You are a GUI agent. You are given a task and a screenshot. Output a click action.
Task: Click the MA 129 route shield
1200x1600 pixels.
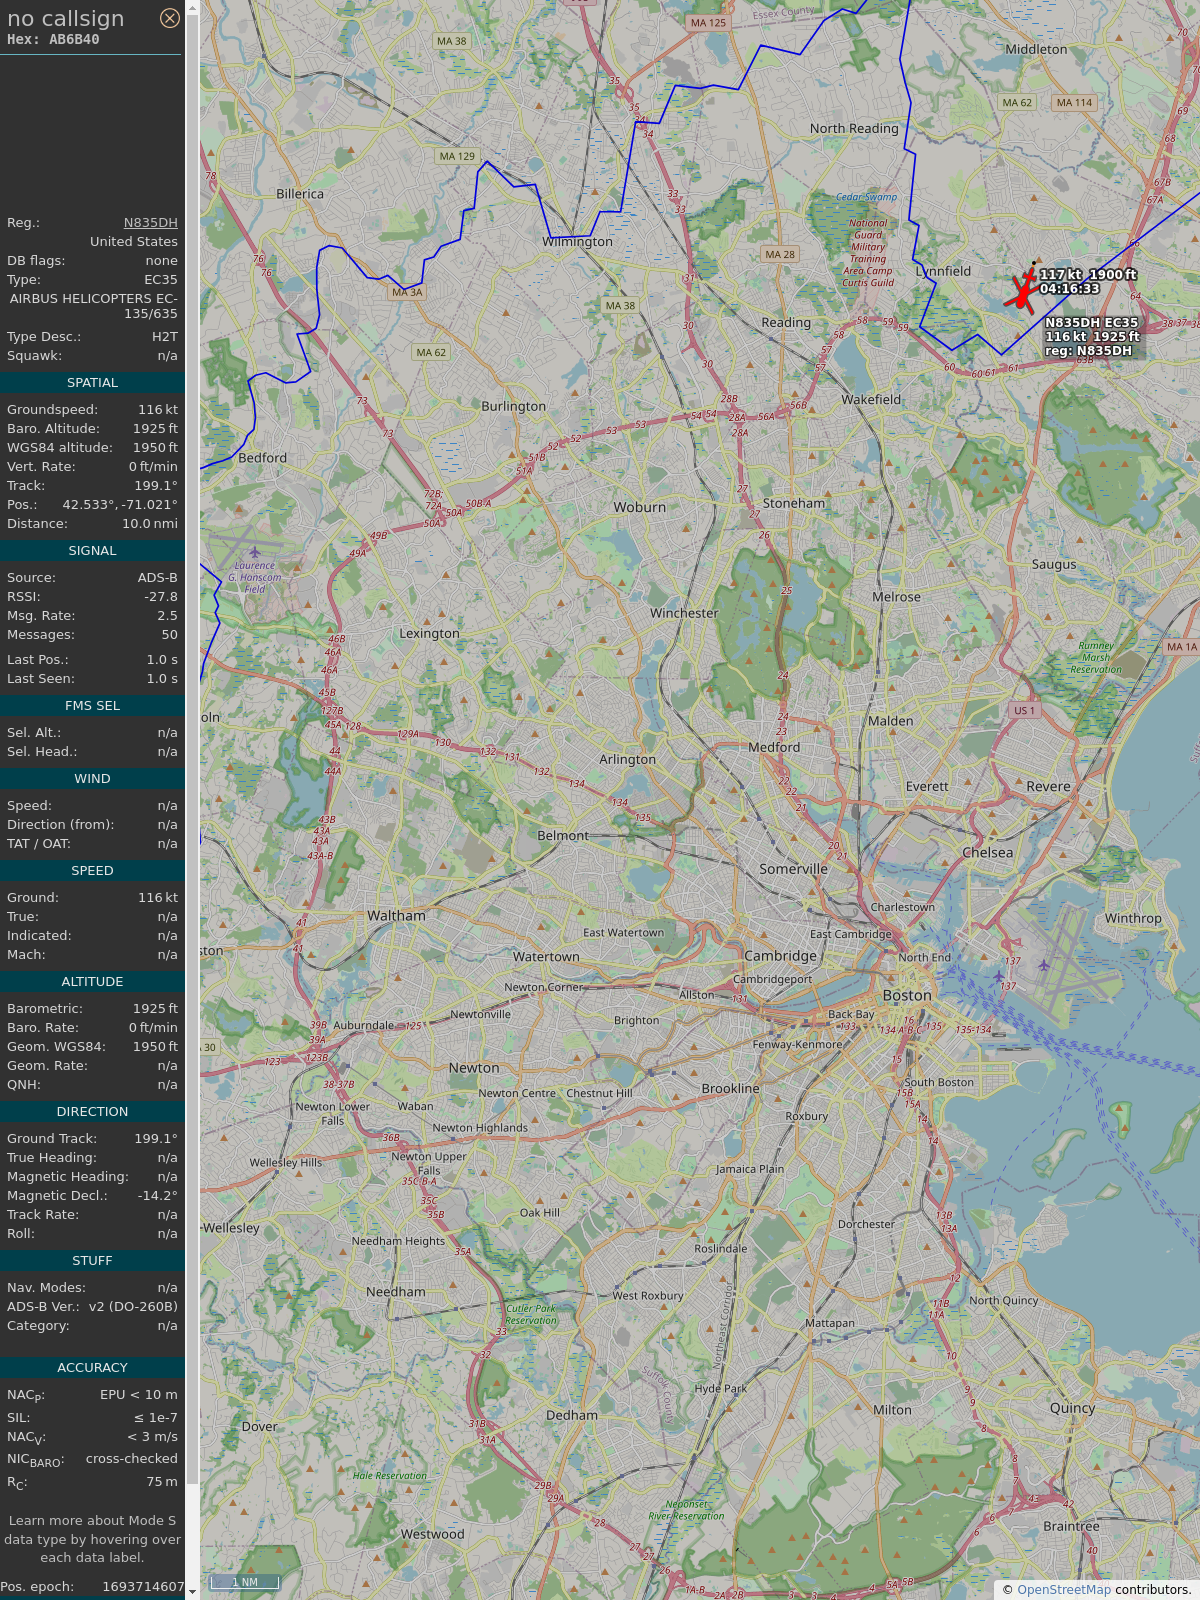click(x=457, y=156)
